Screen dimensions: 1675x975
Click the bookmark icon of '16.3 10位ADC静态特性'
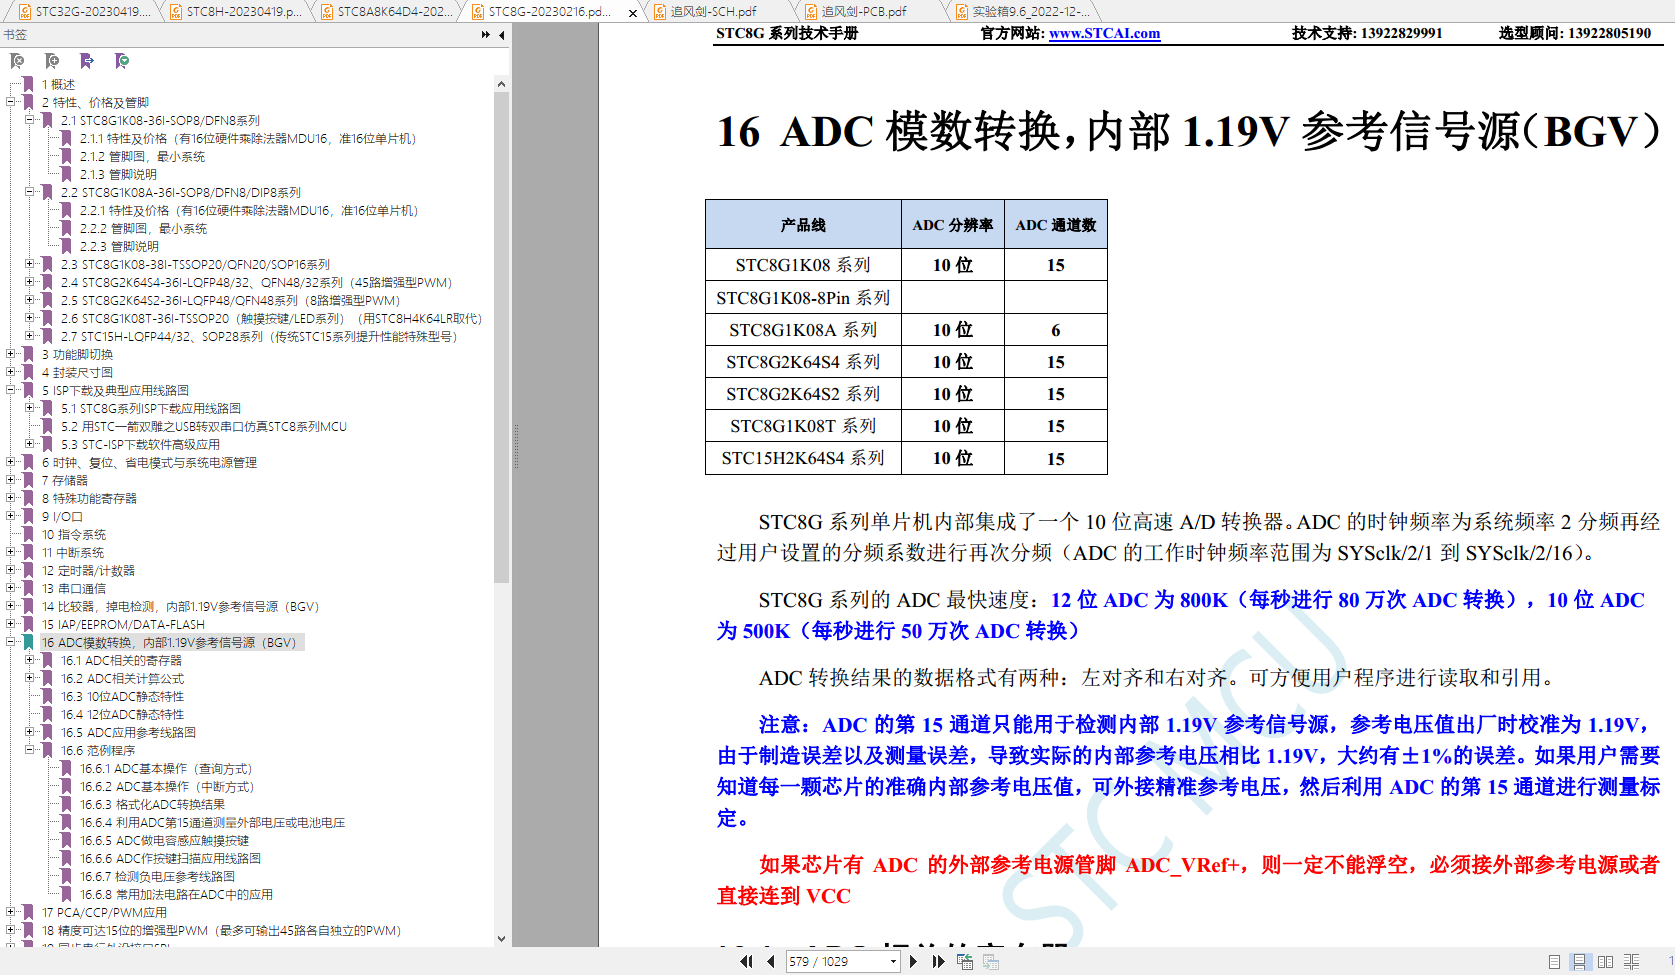click(47, 696)
